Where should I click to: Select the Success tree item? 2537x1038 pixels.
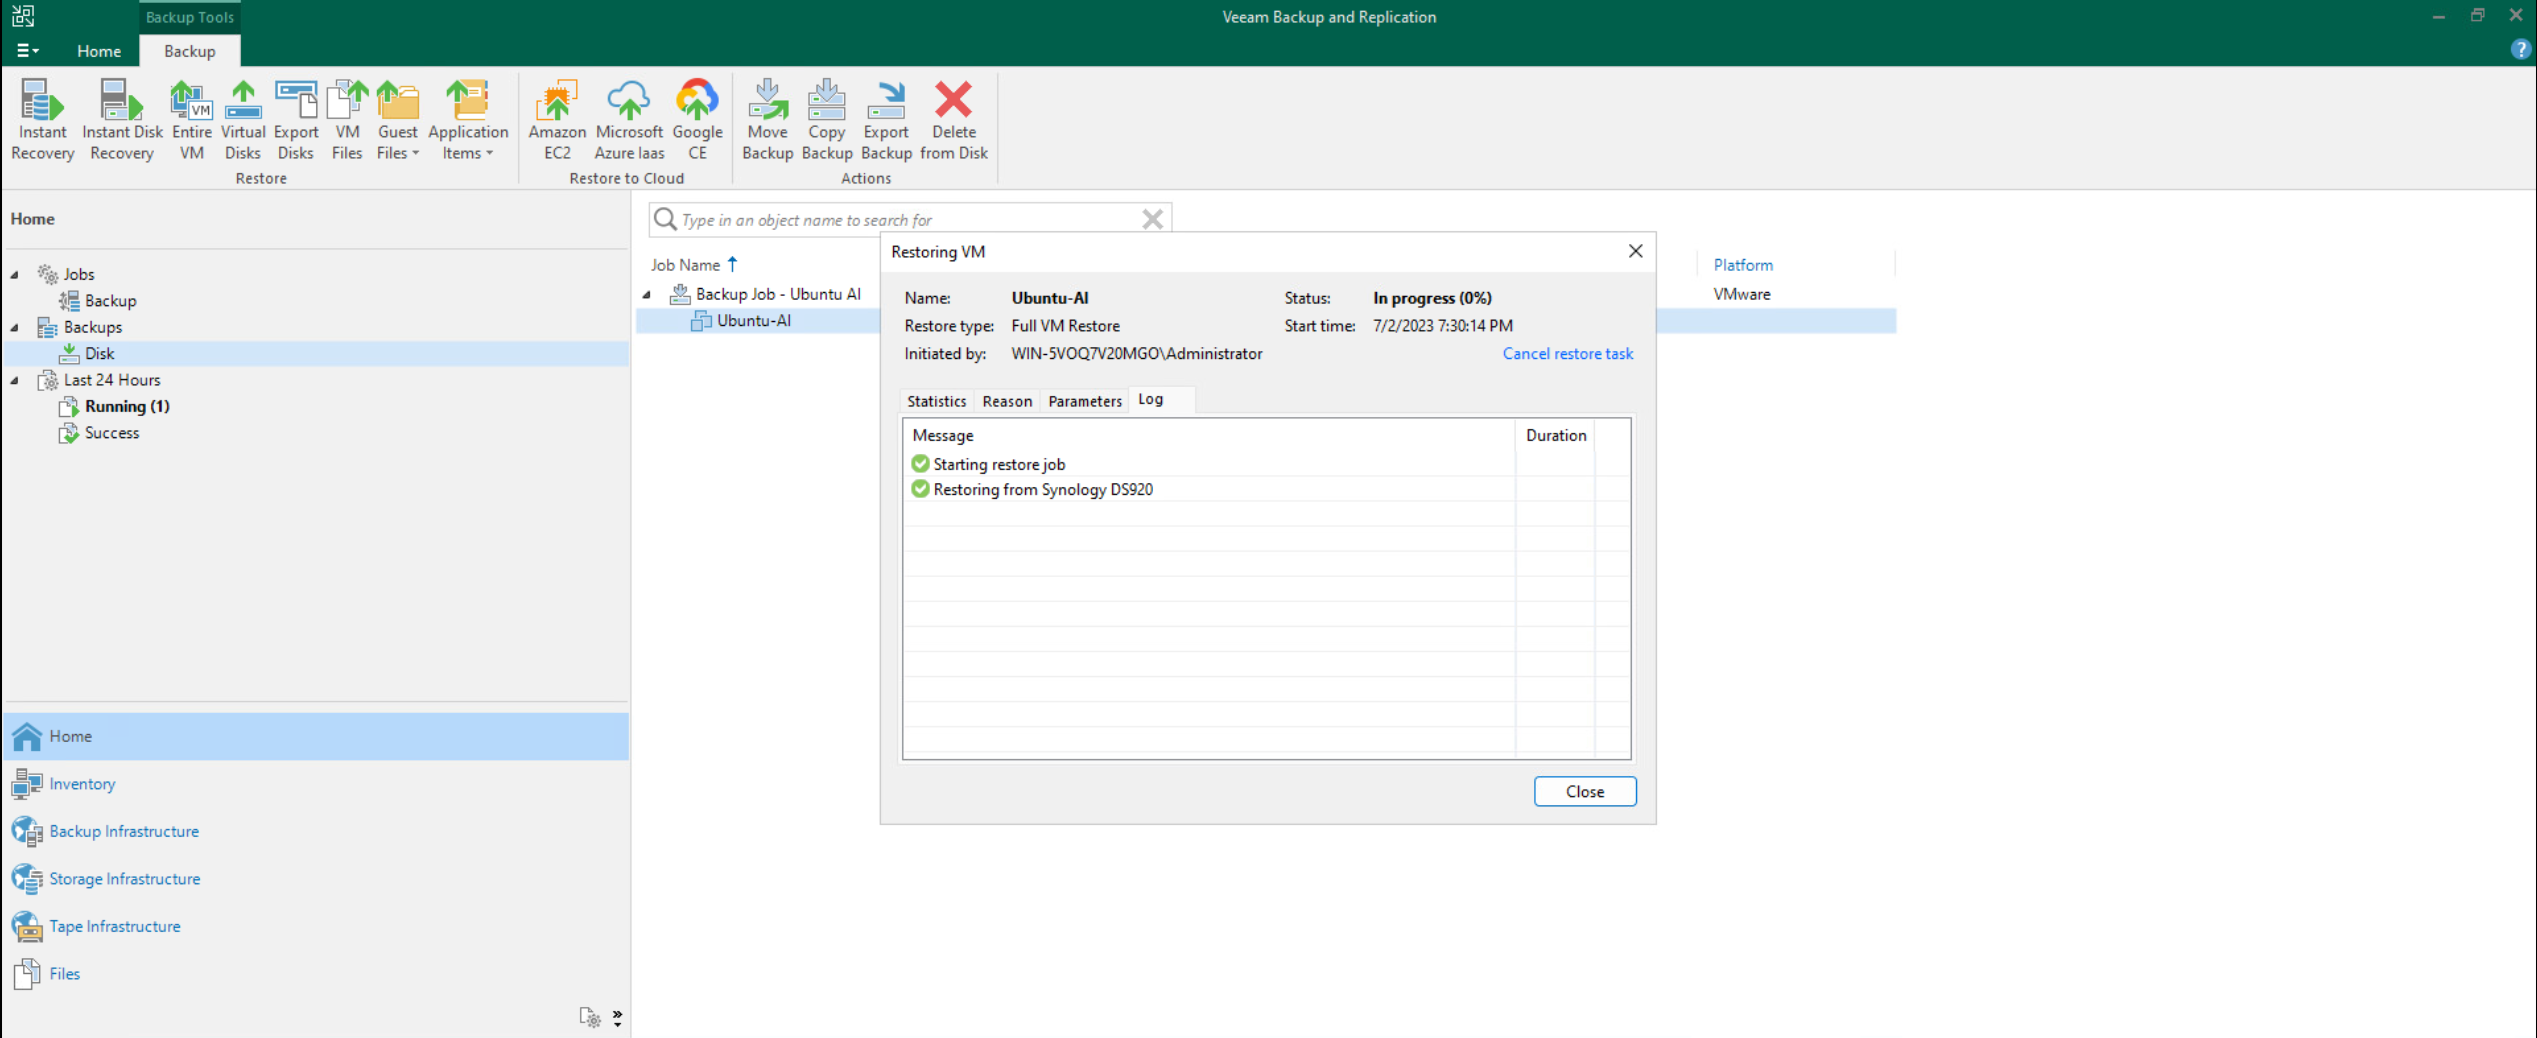tap(111, 433)
